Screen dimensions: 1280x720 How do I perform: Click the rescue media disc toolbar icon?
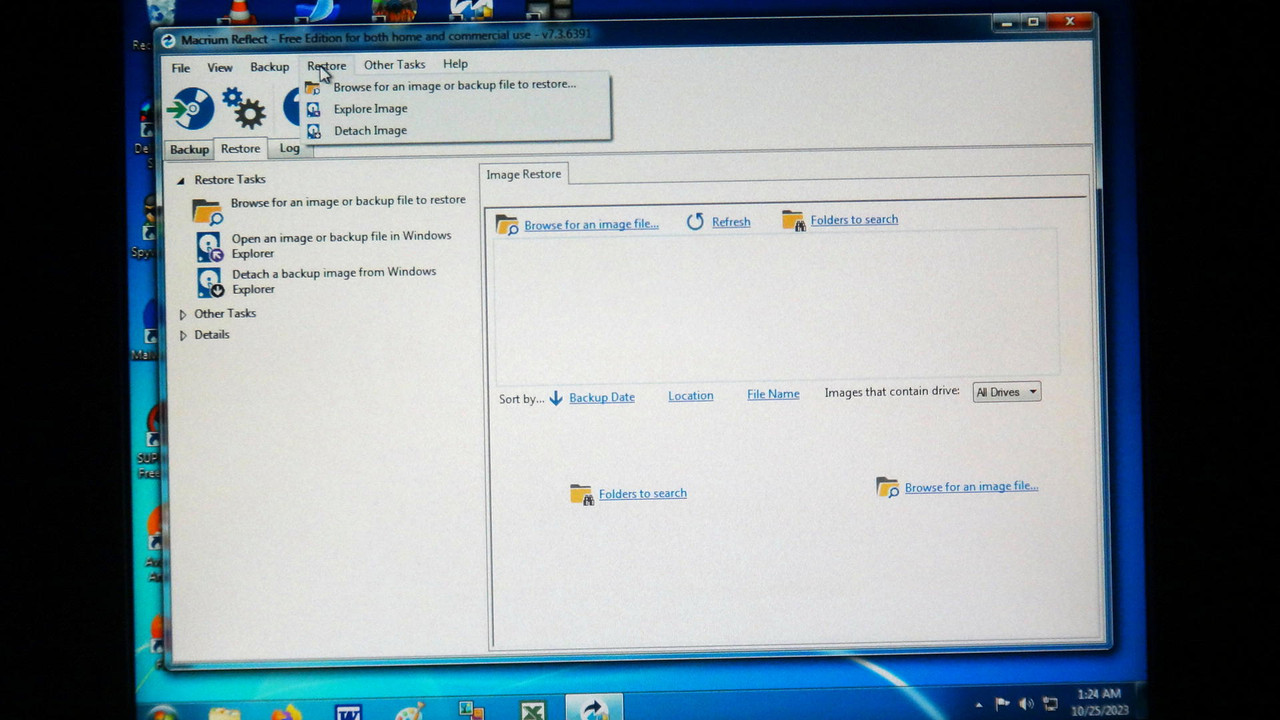(x=190, y=108)
